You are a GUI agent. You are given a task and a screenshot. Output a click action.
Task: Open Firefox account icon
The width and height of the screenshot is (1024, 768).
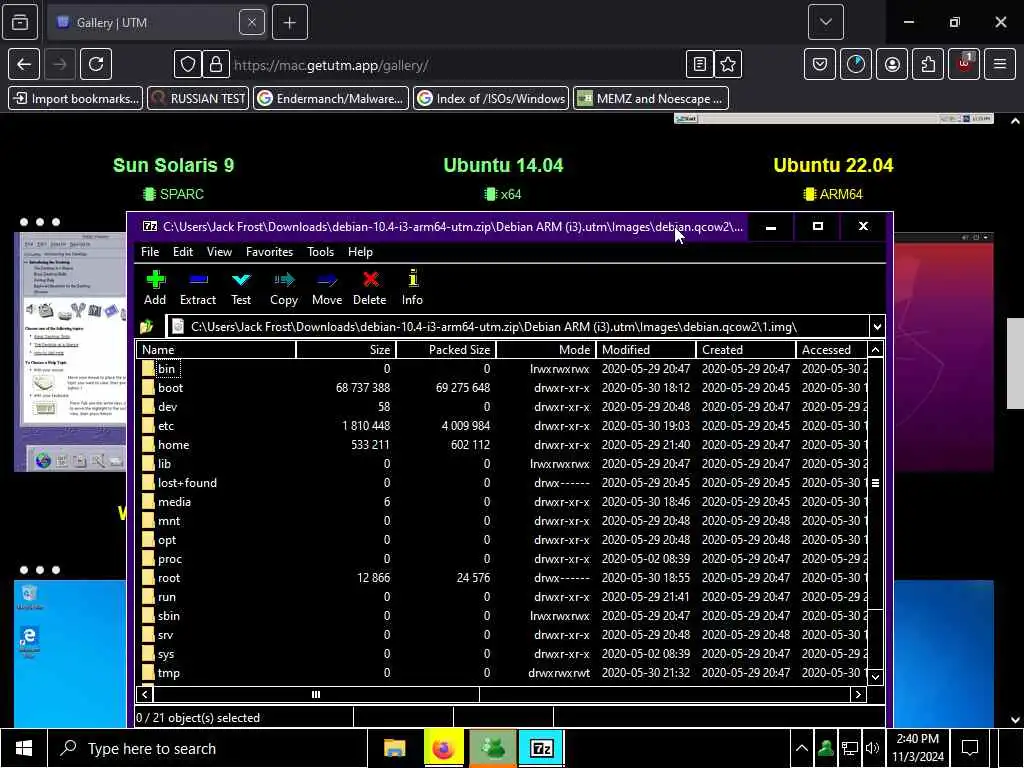pos(892,64)
